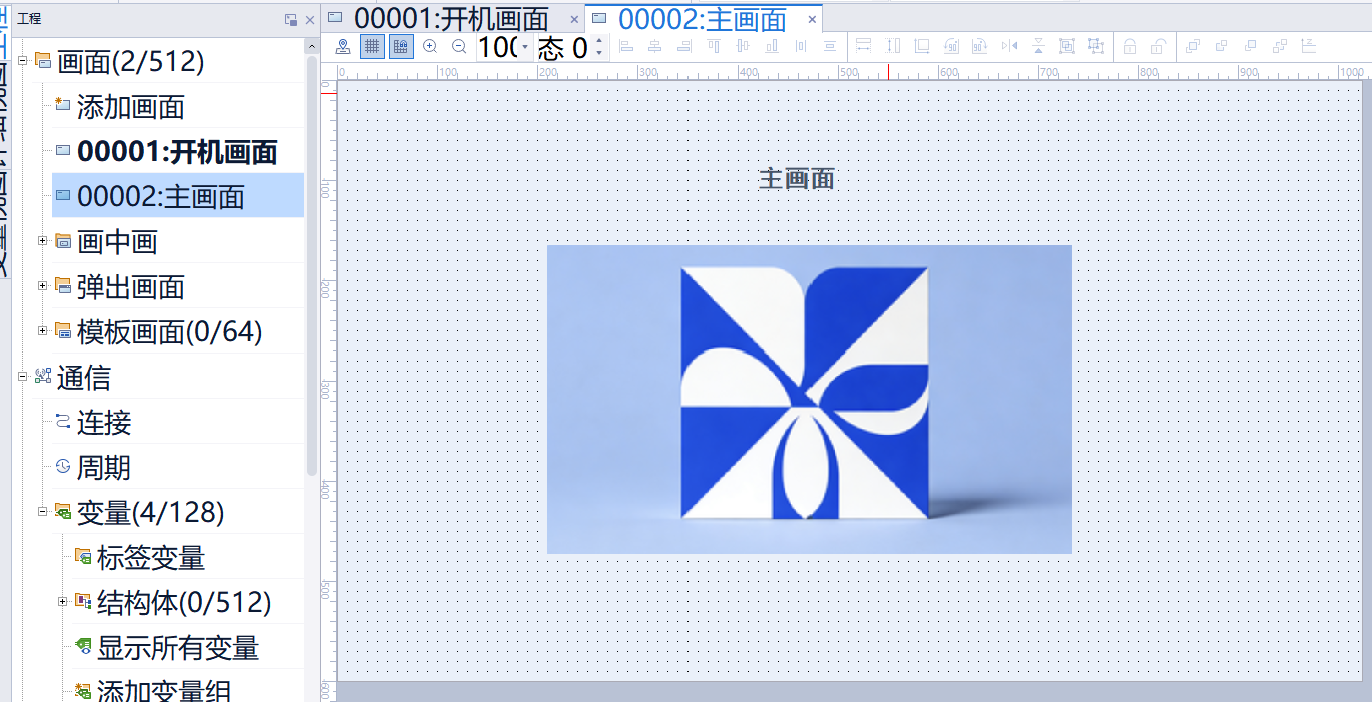Click the locate position pin icon
This screenshot has width=1372, height=702.
pos(343,46)
